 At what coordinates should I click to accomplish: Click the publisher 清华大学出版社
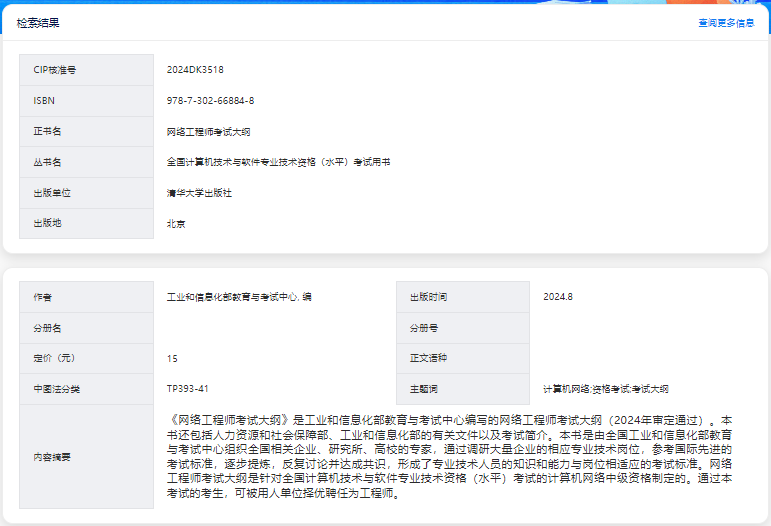click(199, 193)
